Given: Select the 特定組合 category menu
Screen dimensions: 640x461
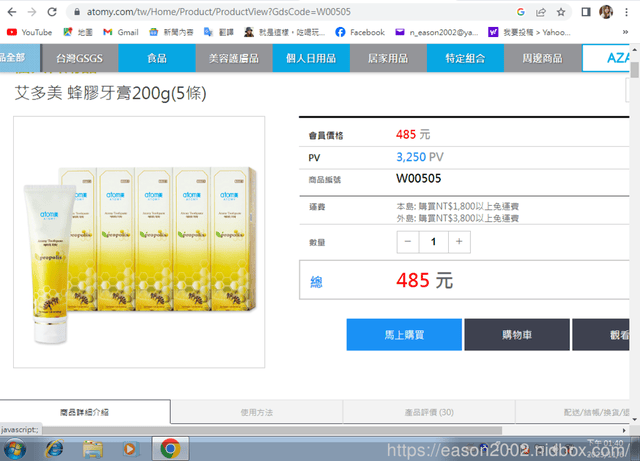Looking at the screenshot, I should 465,58.
